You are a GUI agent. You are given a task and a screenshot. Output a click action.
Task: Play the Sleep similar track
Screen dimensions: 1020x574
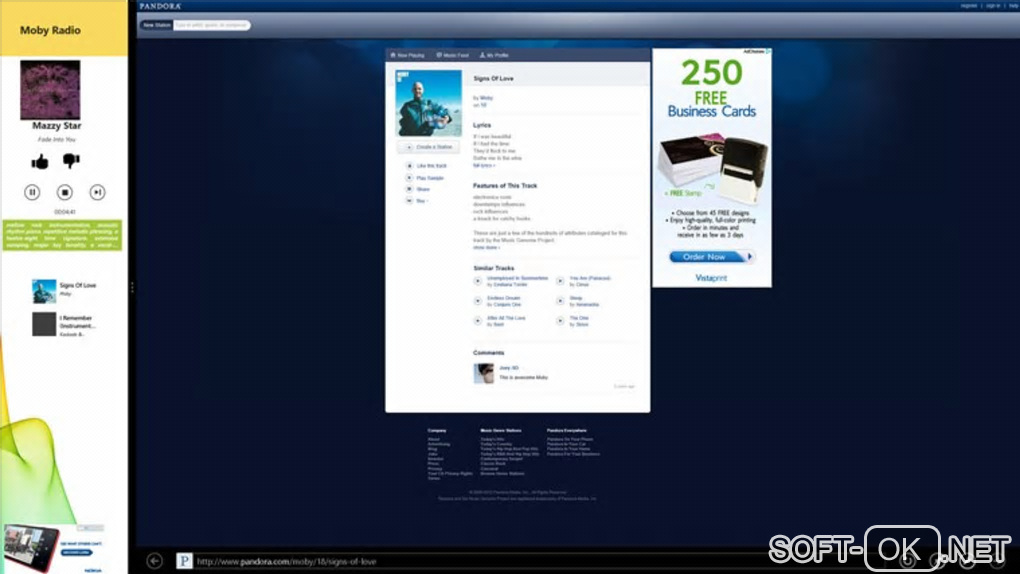[560, 301]
